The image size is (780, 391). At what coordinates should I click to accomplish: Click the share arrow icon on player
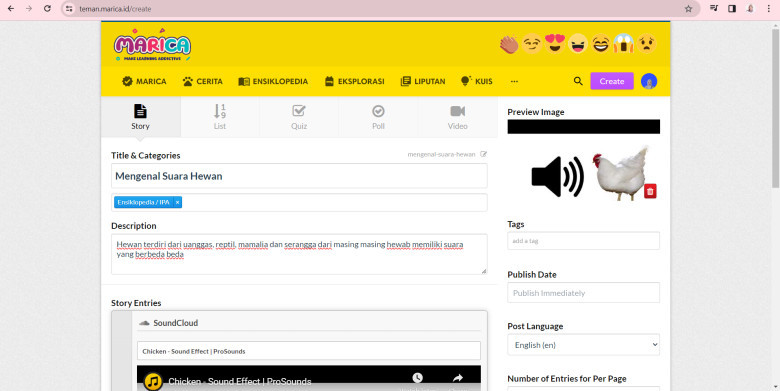click(458, 378)
